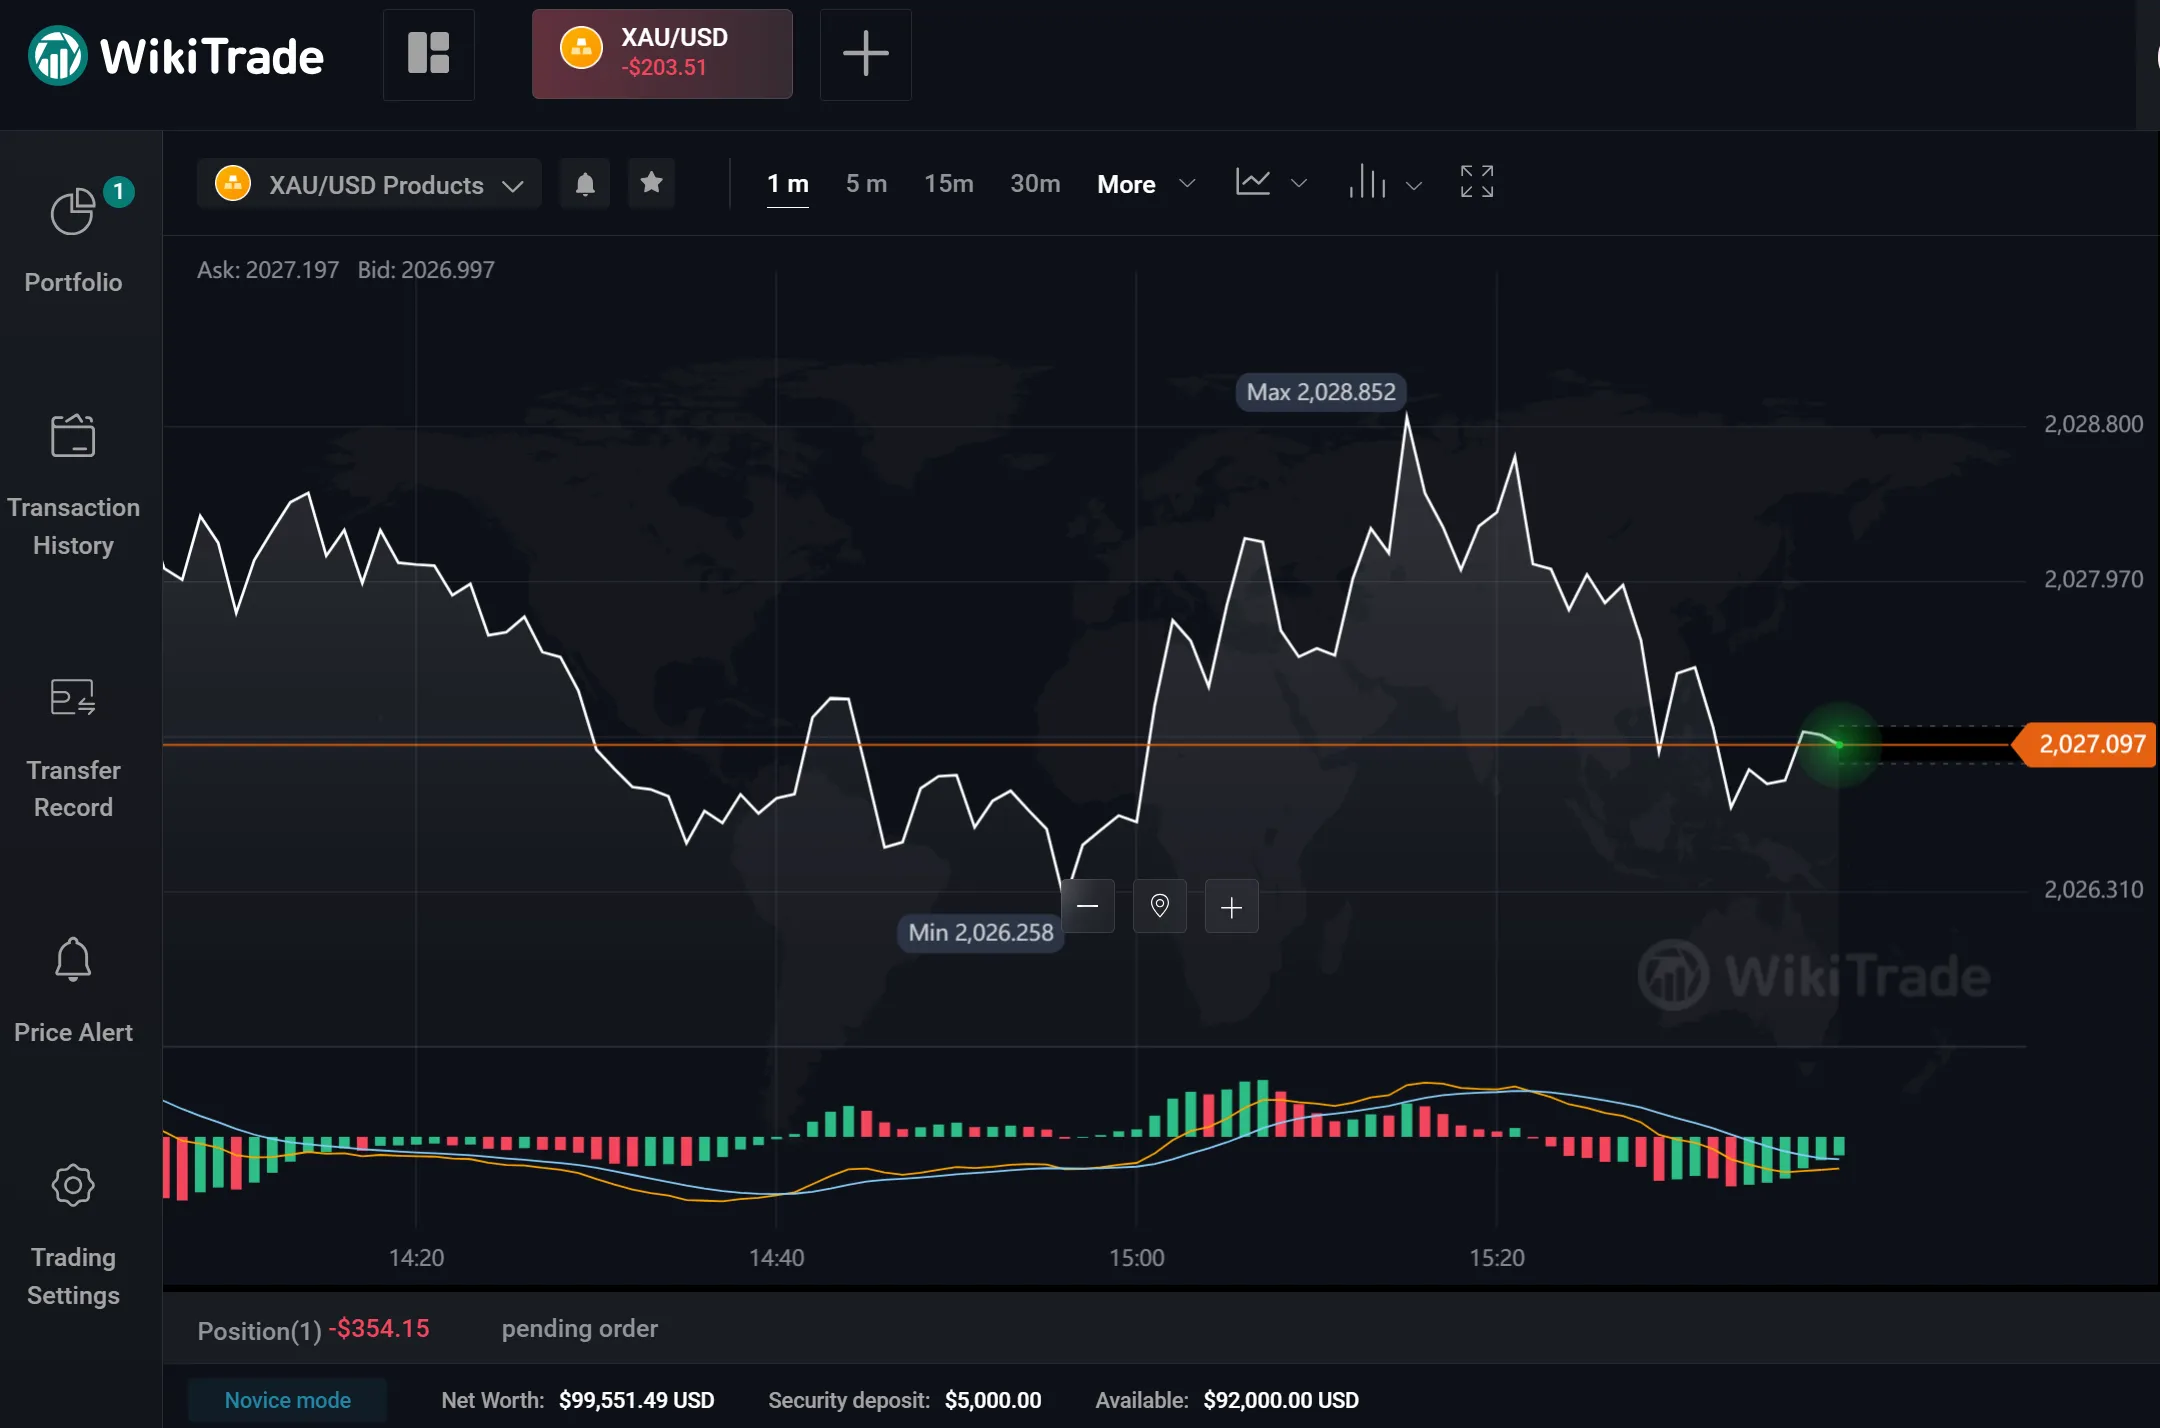Image resolution: width=2160 pixels, height=1428 pixels.
Task: Click the dashboard layout grid icon
Action: 429,54
